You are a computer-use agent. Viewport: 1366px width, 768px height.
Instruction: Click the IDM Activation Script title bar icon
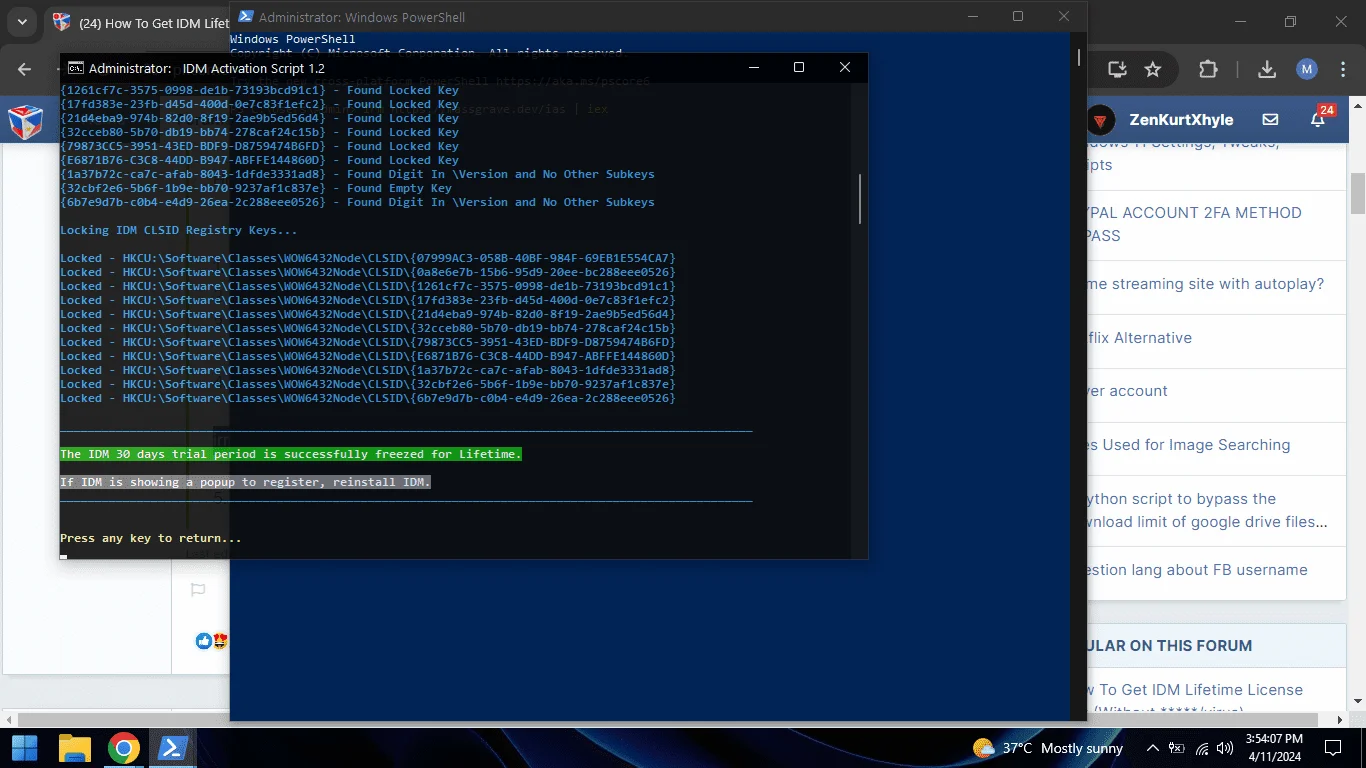pyautogui.click(x=75, y=68)
